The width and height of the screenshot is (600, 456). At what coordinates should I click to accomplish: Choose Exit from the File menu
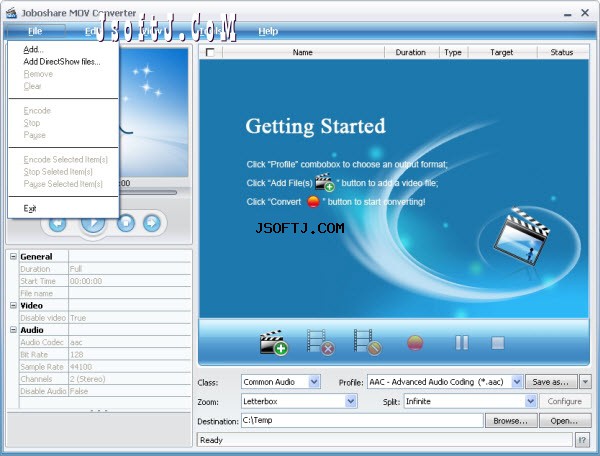30,208
